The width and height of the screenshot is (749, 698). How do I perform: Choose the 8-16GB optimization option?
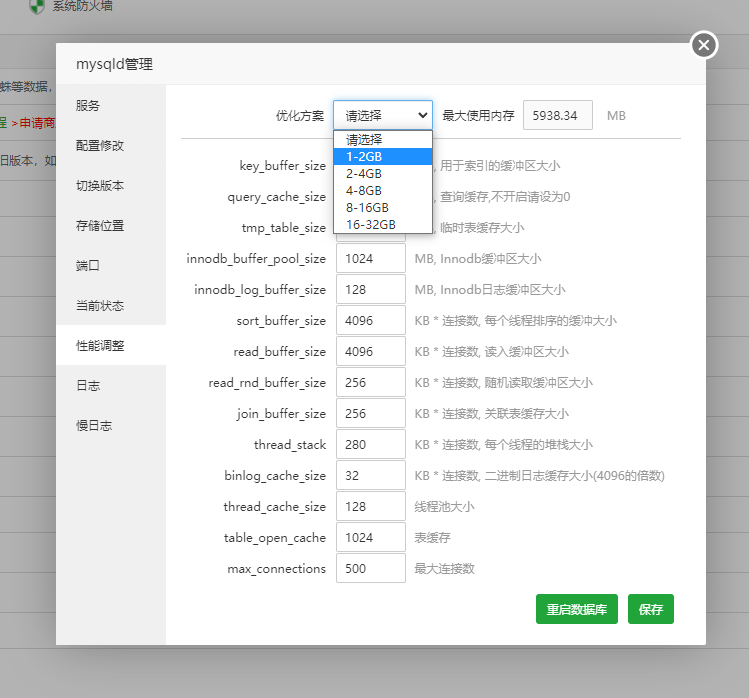tap(383, 208)
